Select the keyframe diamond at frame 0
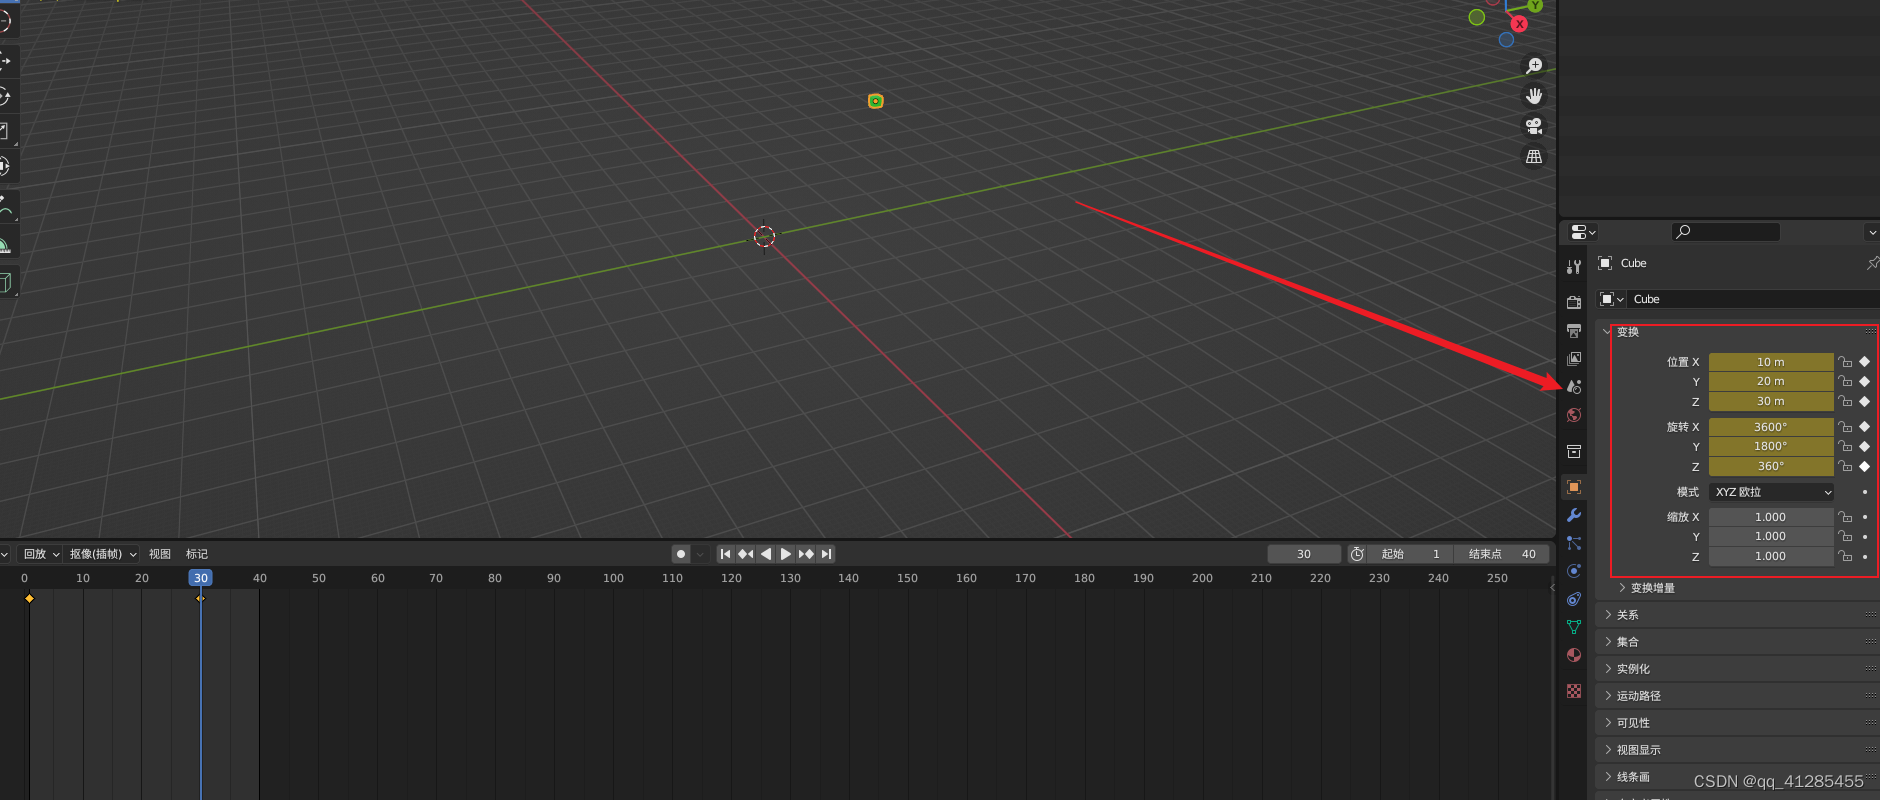 pyautogui.click(x=29, y=598)
